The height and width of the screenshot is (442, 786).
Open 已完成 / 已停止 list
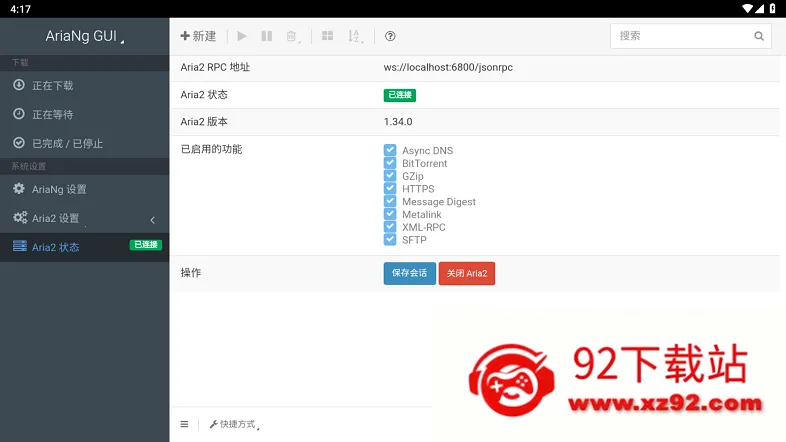(84, 144)
